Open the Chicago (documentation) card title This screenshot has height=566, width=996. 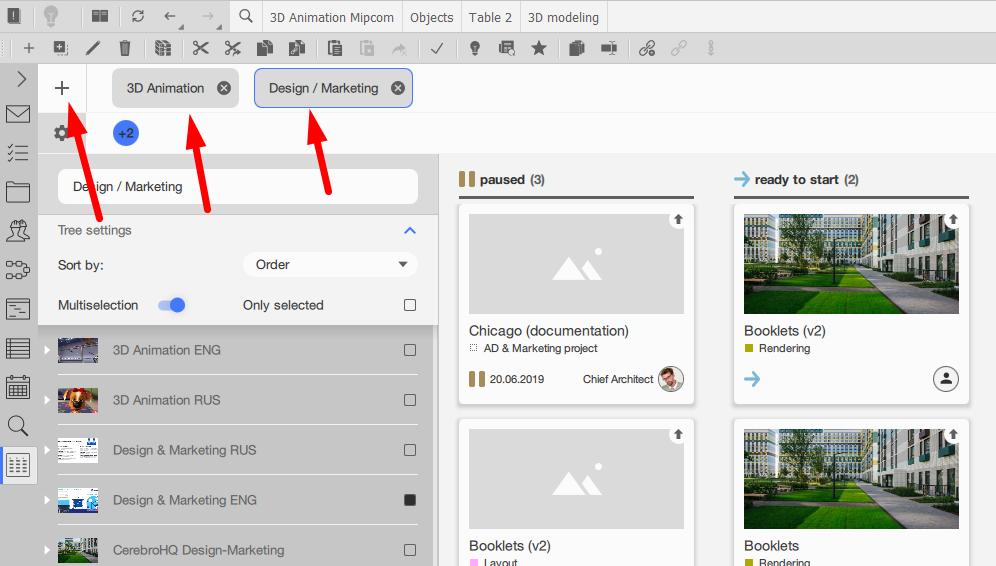(x=549, y=331)
